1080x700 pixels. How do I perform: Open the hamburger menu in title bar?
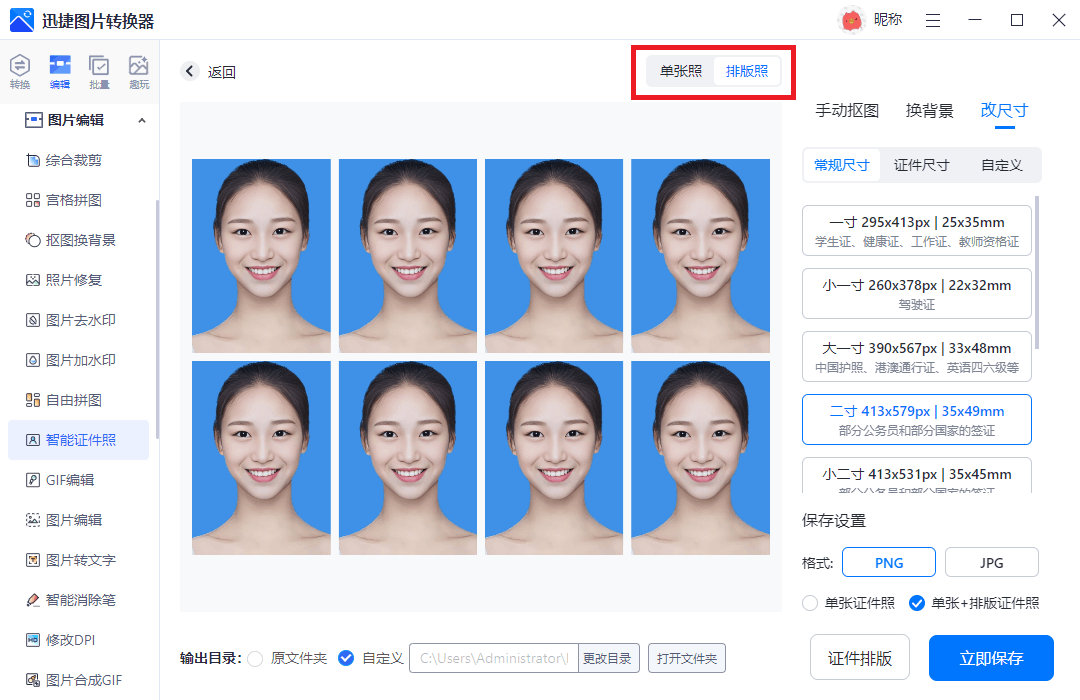(x=933, y=21)
